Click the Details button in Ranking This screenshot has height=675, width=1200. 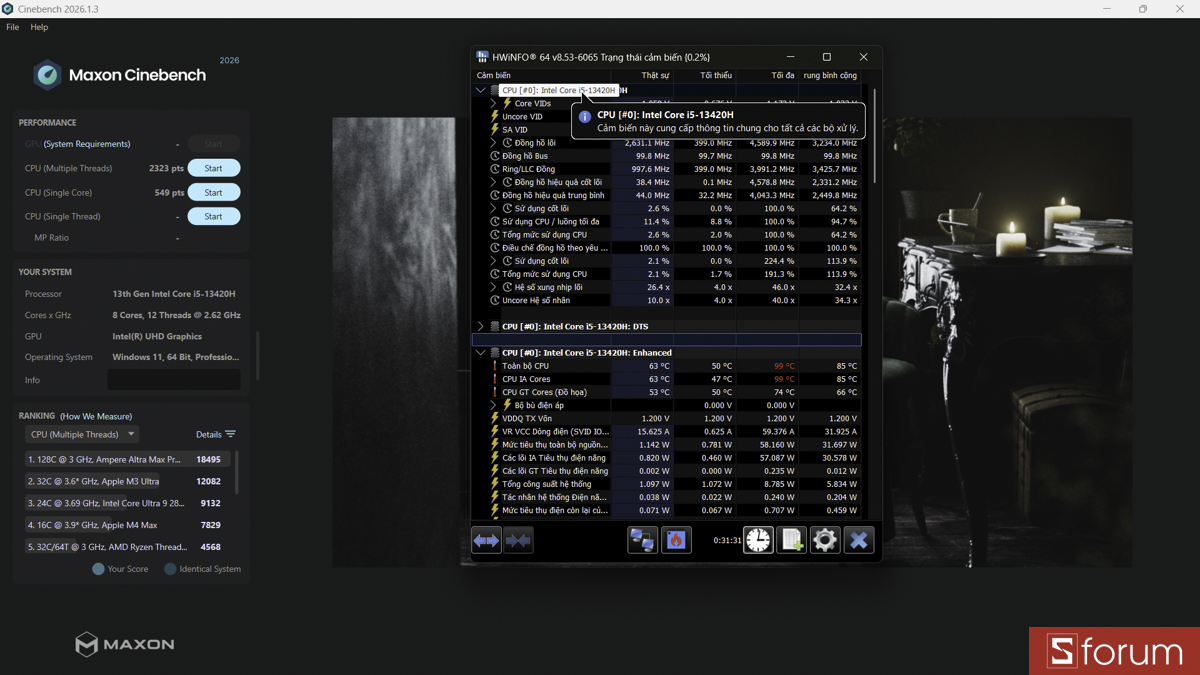[216, 434]
